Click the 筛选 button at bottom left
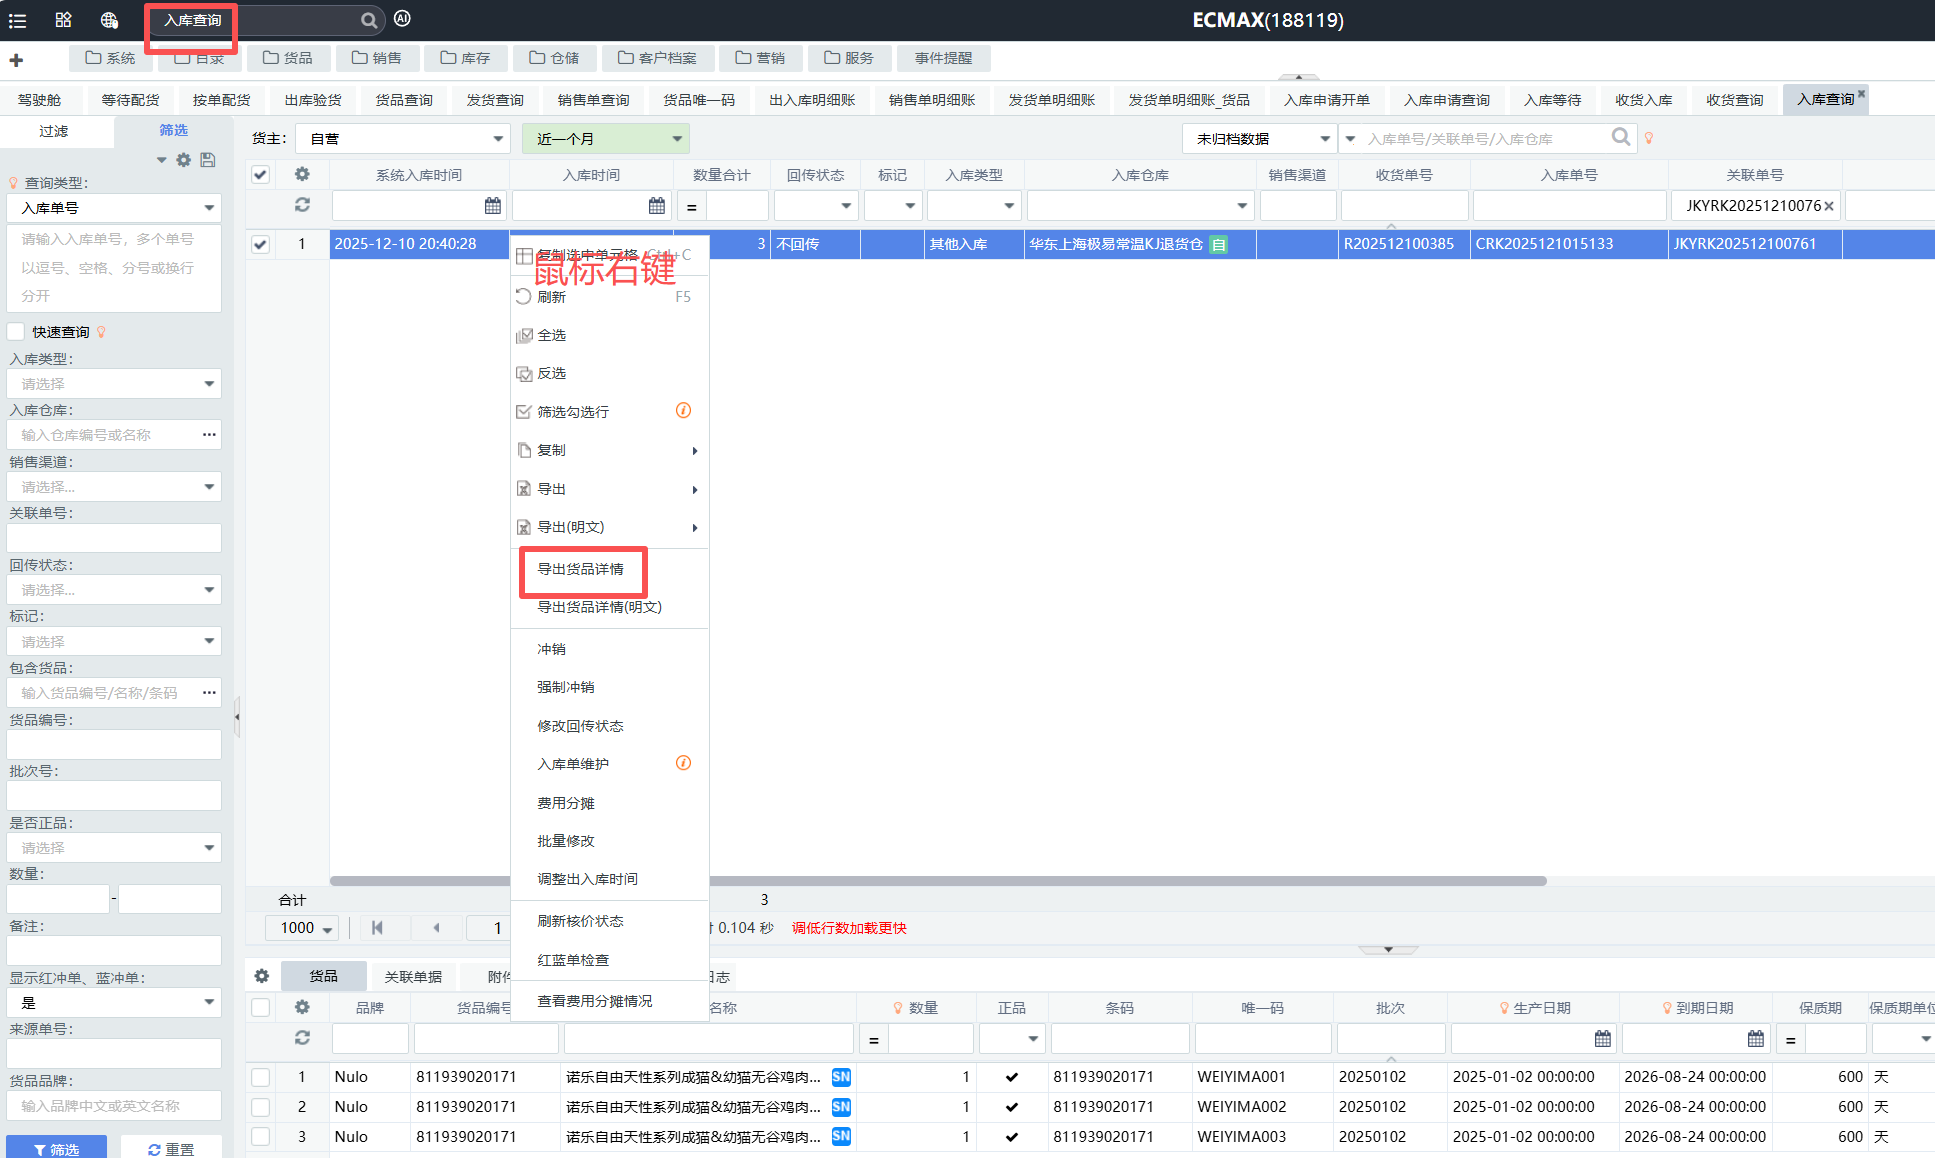This screenshot has height=1158, width=1935. pos(57,1149)
